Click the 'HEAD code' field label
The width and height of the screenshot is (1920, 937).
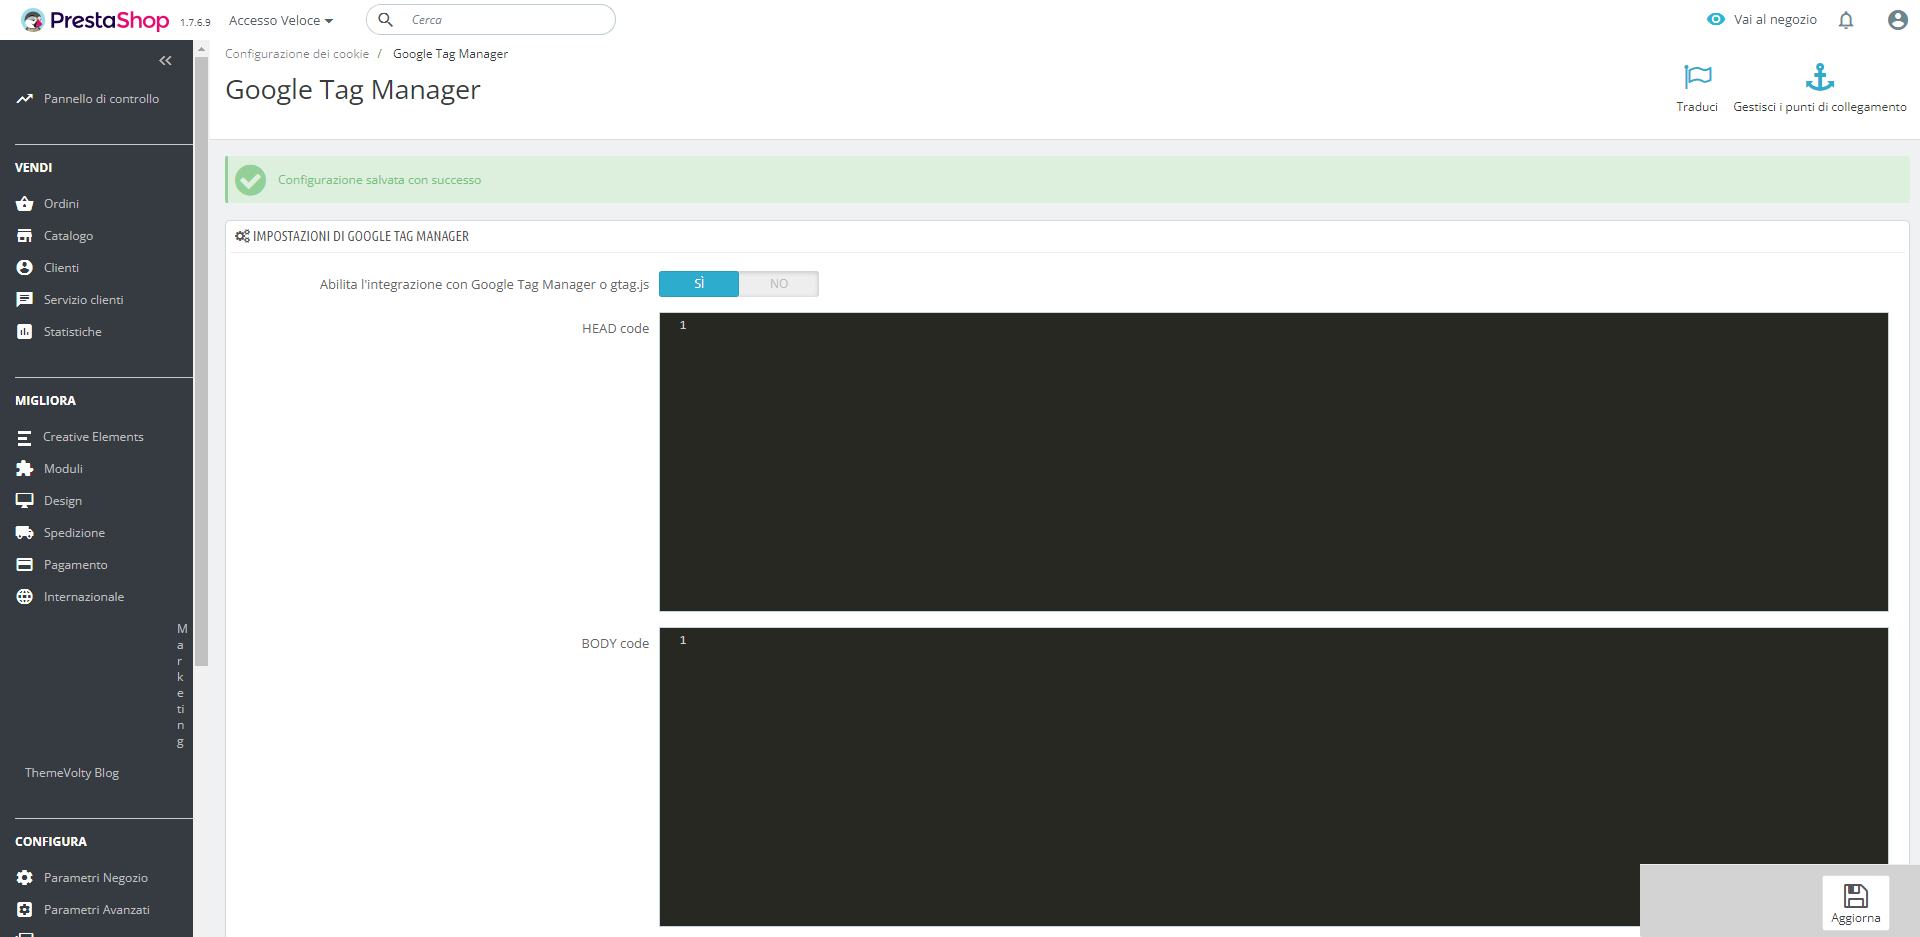615,329
